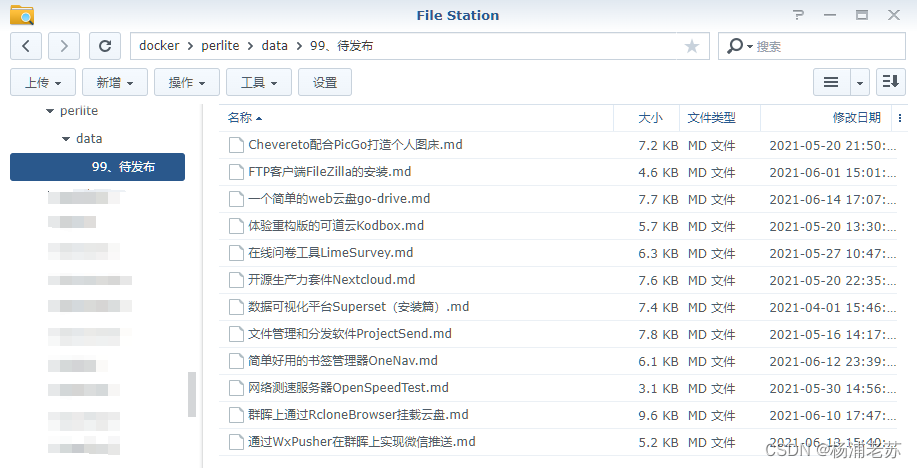Open the 工具 tools dropdown
The height and width of the screenshot is (468, 917).
tap(258, 82)
